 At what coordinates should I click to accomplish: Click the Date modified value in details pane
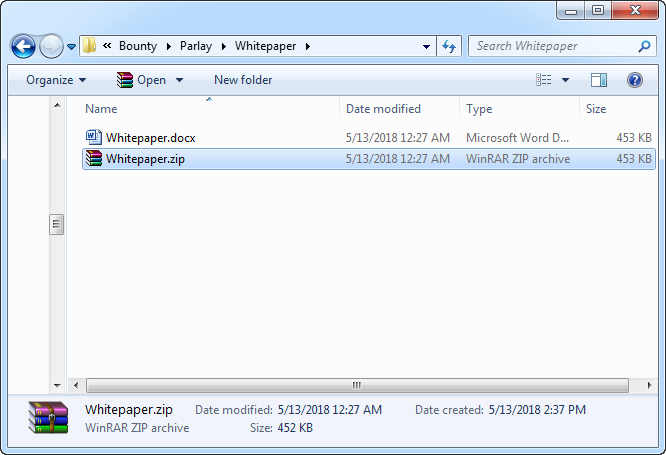click(x=330, y=410)
